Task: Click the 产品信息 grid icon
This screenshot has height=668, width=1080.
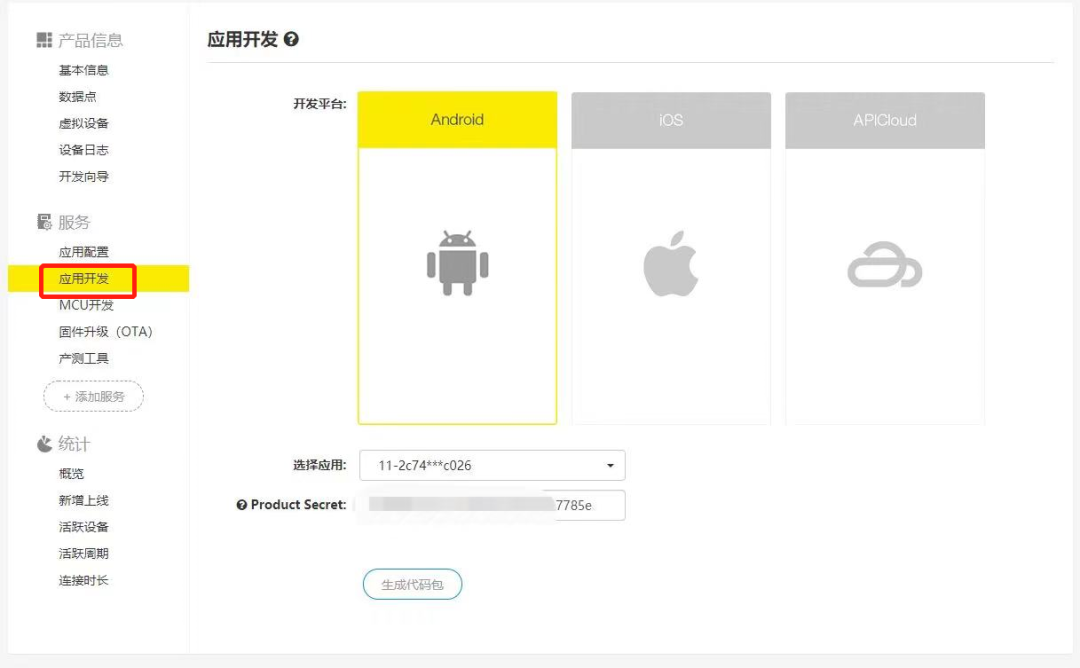Action: 44,40
